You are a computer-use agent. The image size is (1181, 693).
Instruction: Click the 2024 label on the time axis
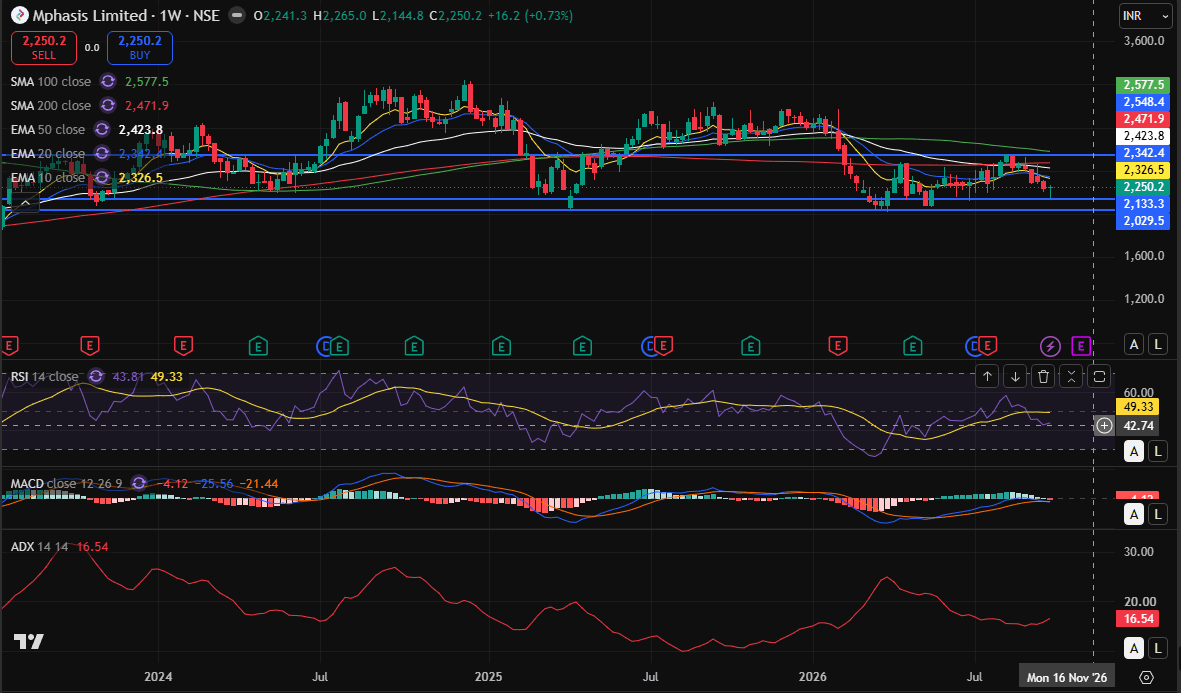158,676
